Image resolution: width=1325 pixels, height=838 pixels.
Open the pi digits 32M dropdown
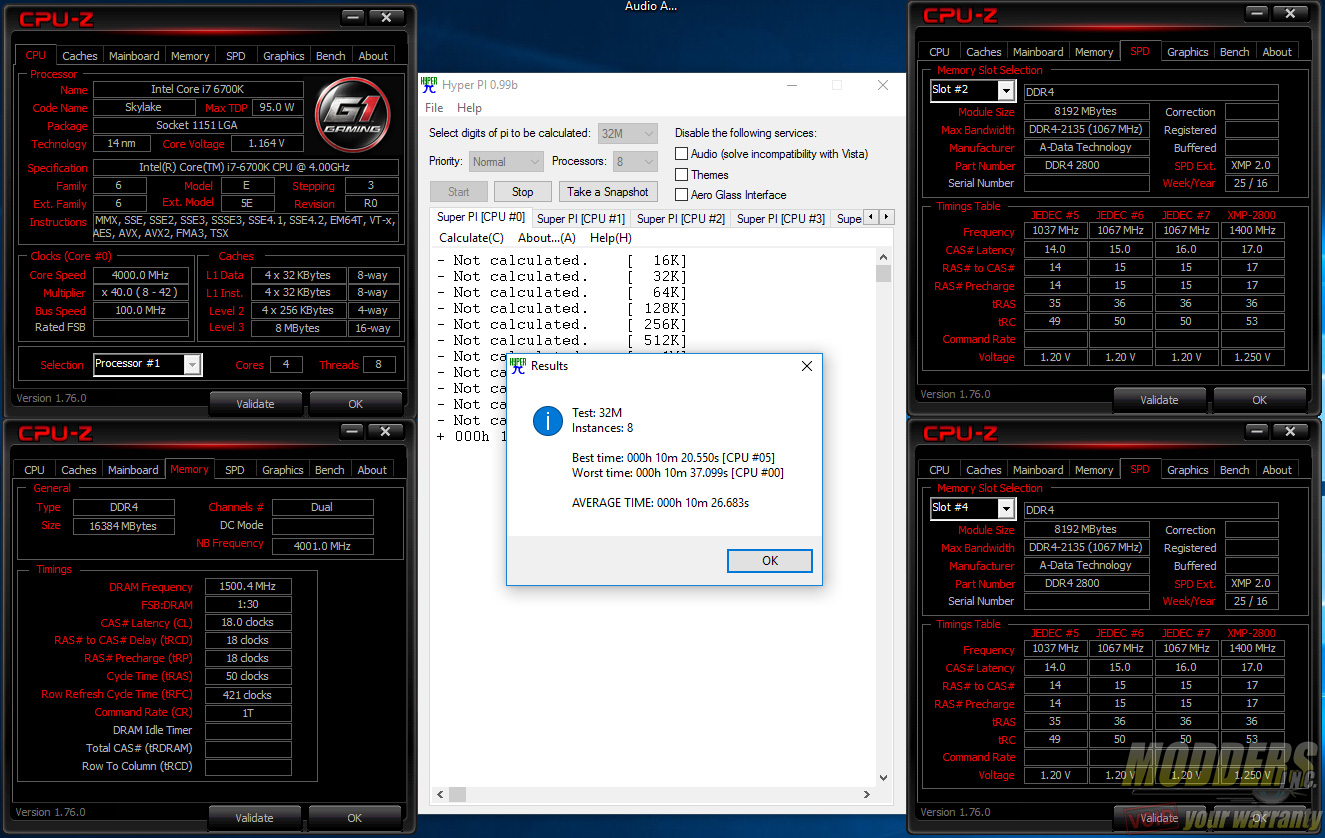(x=628, y=133)
